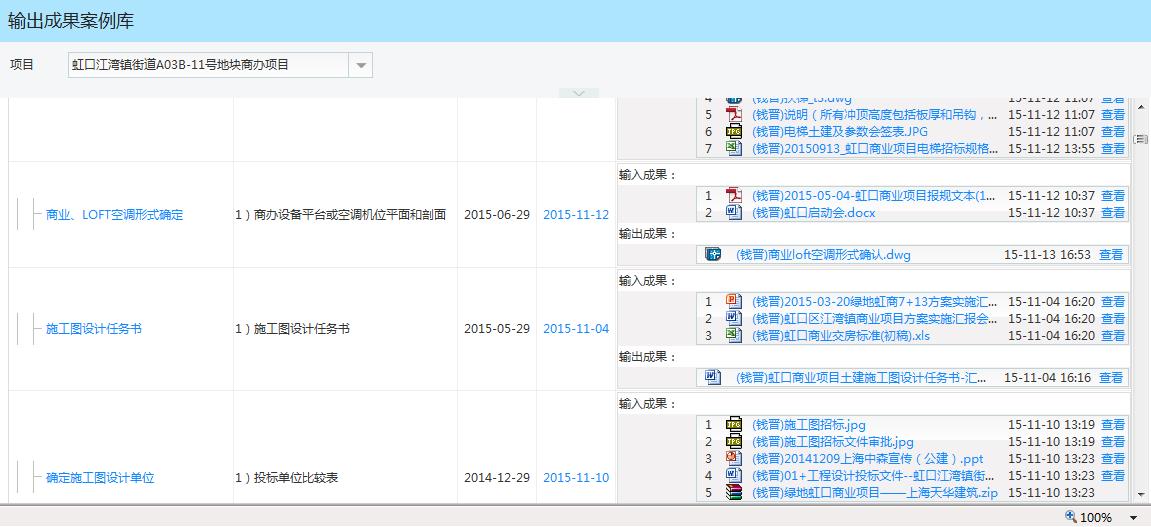The width and height of the screenshot is (1151, 527).
Task: Open the zoom level 100% dropdown arrow
Action: pyautogui.click(x=1133, y=518)
